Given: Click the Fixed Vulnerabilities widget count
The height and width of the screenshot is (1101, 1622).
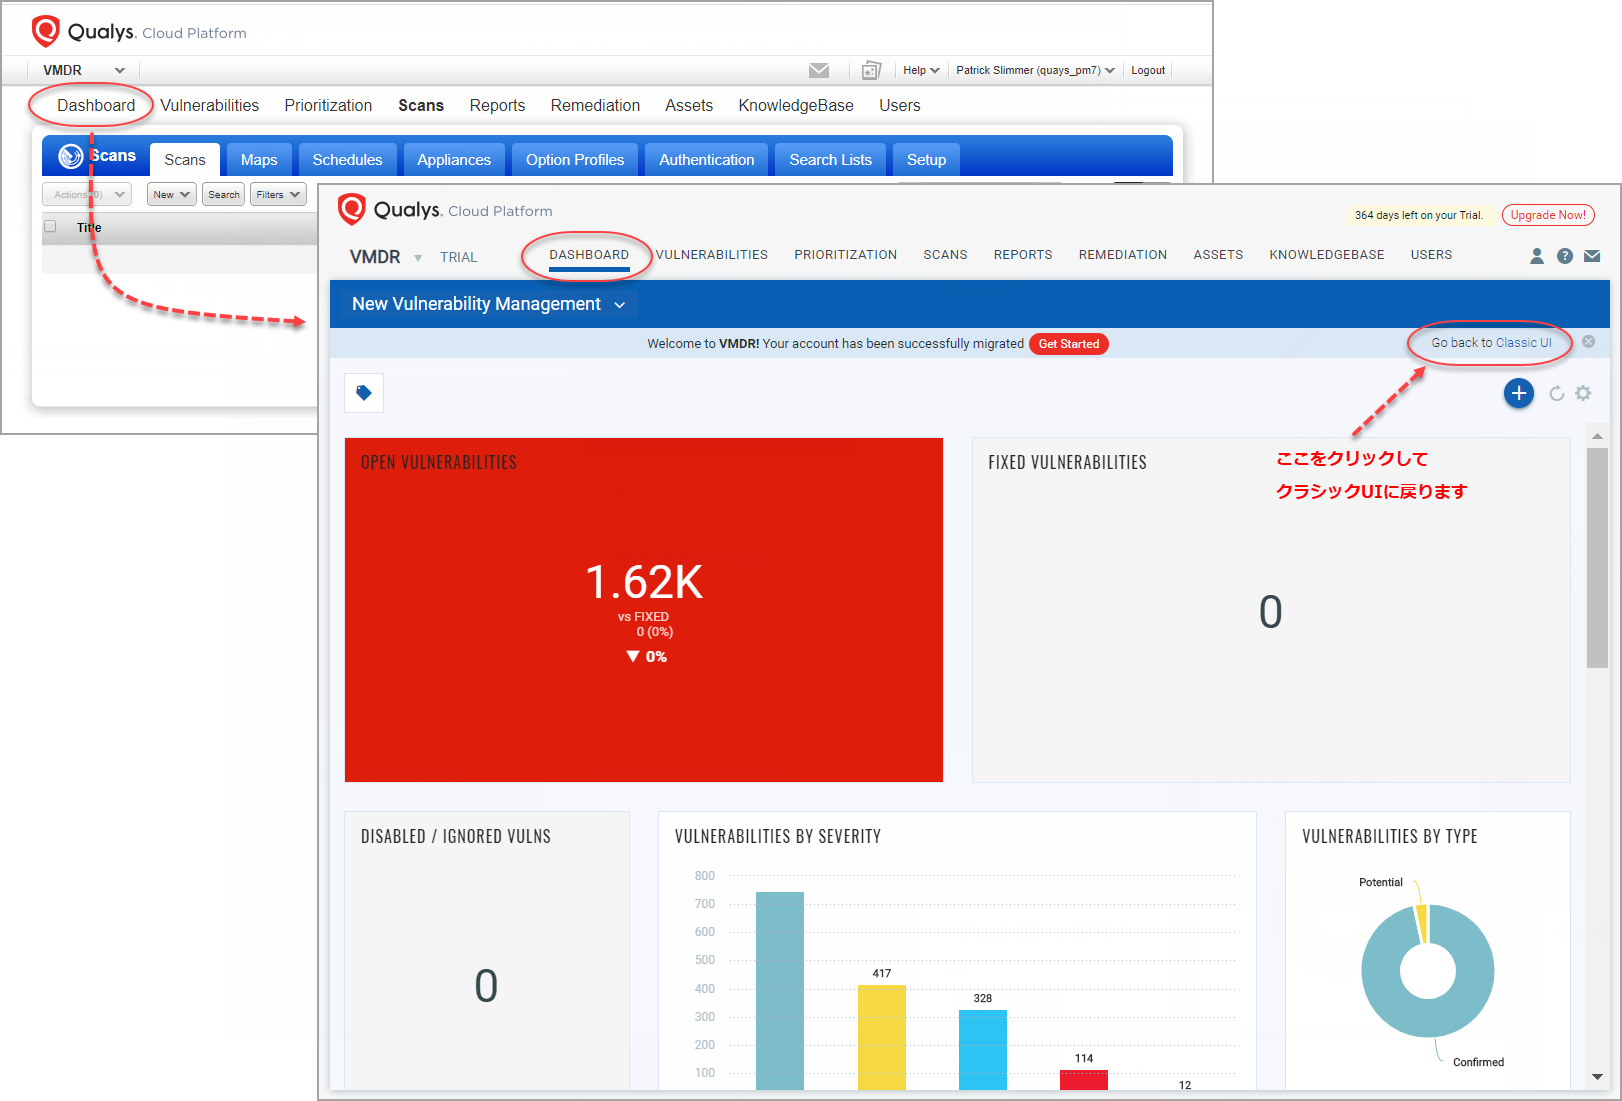Looking at the screenshot, I should pos(1270,612).
